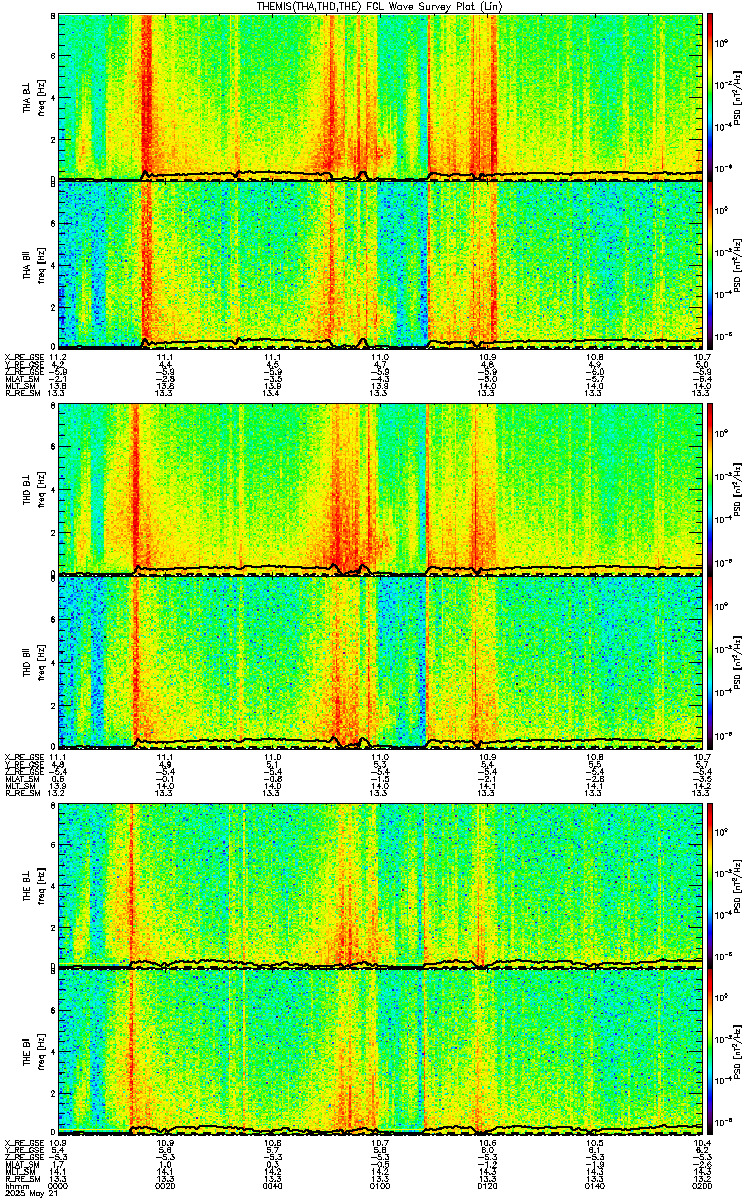Screen dimensions: 750x1200
Task: Click the PSD color bar beside THD B-perpendicular
Action: [711, 489]
